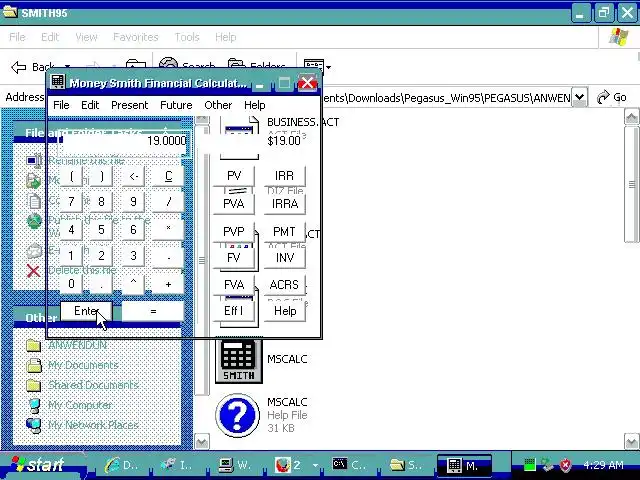Select the MSCALC Smith calculator icon

(x=239, y=361)
